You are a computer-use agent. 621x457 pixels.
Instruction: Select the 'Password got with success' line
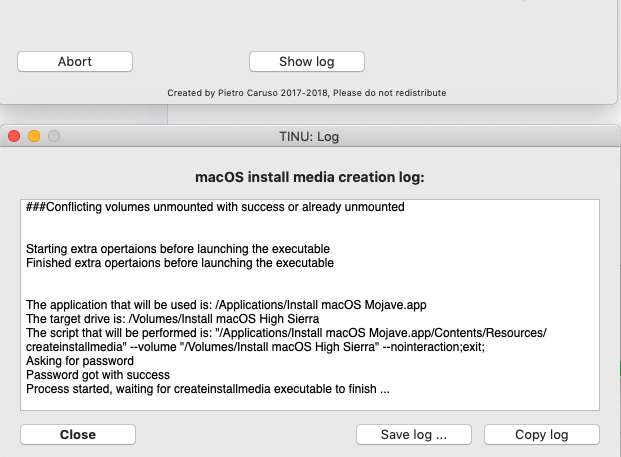pyautogui.click(x=98, y=375)
